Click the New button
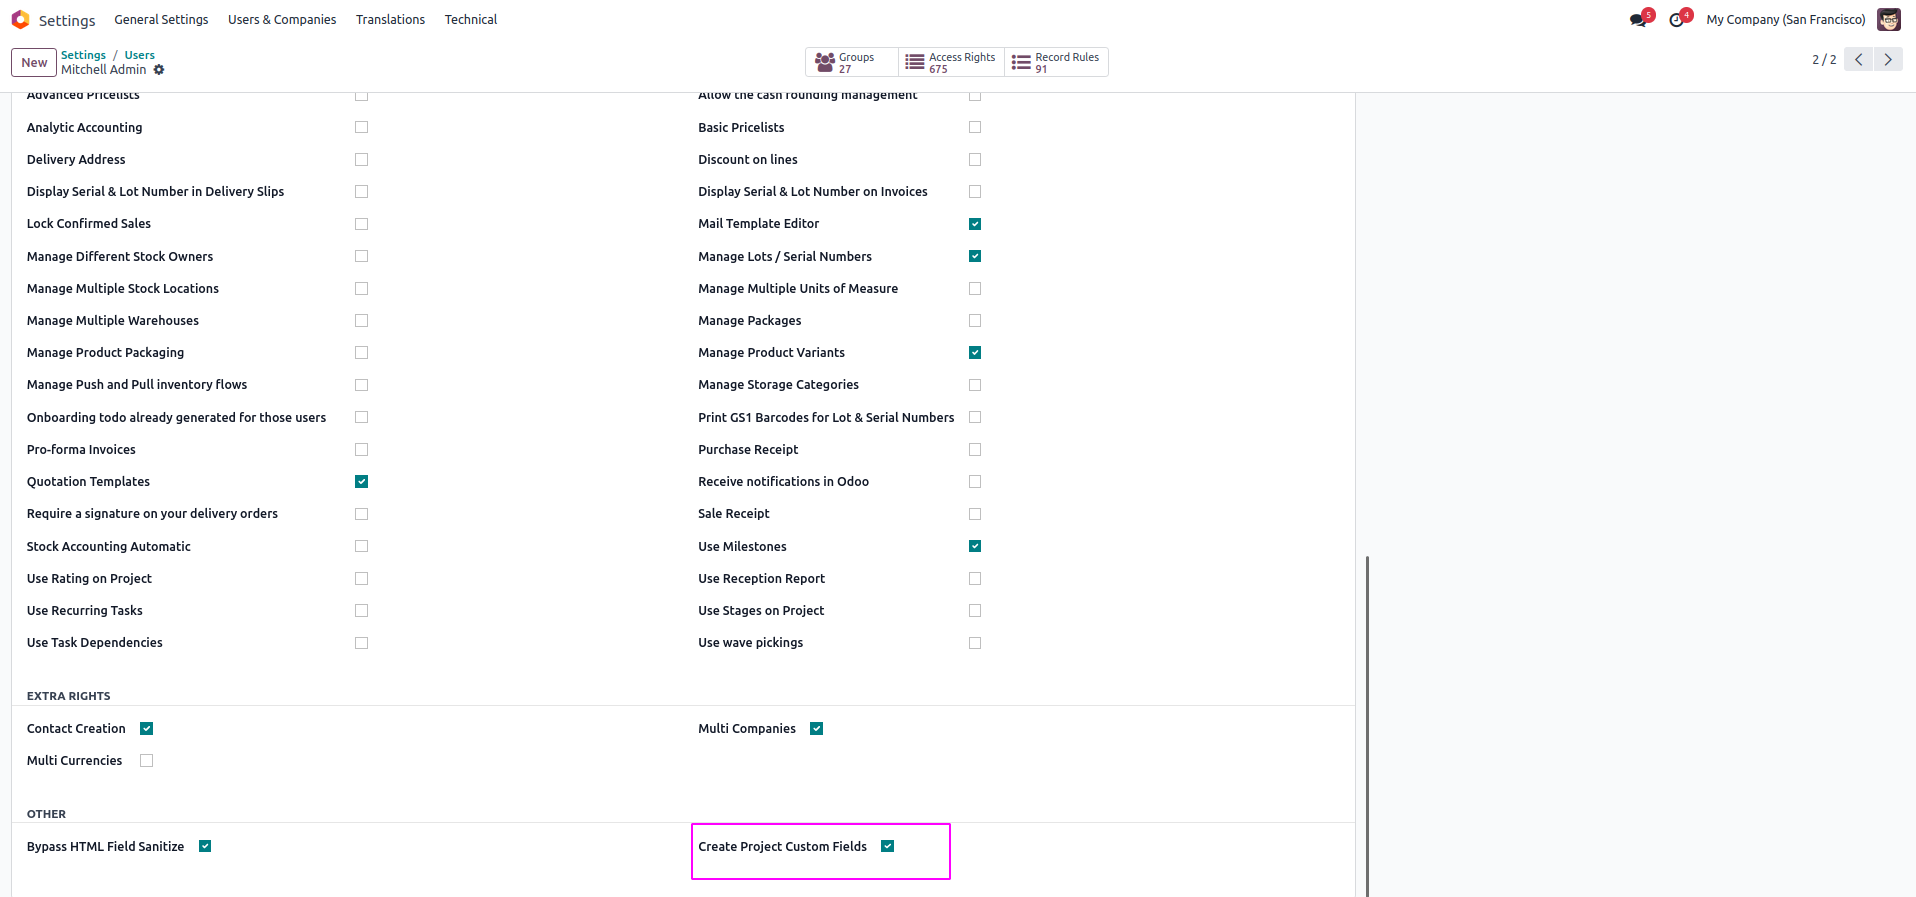 click(34, 62)
